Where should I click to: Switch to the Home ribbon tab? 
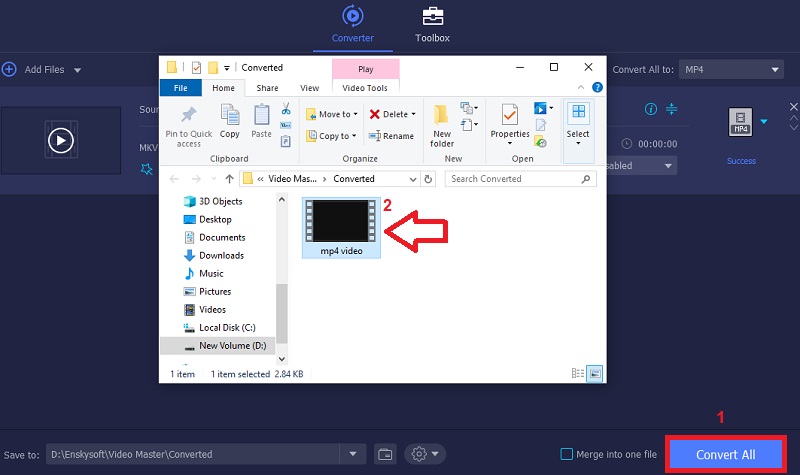[223, 88]
